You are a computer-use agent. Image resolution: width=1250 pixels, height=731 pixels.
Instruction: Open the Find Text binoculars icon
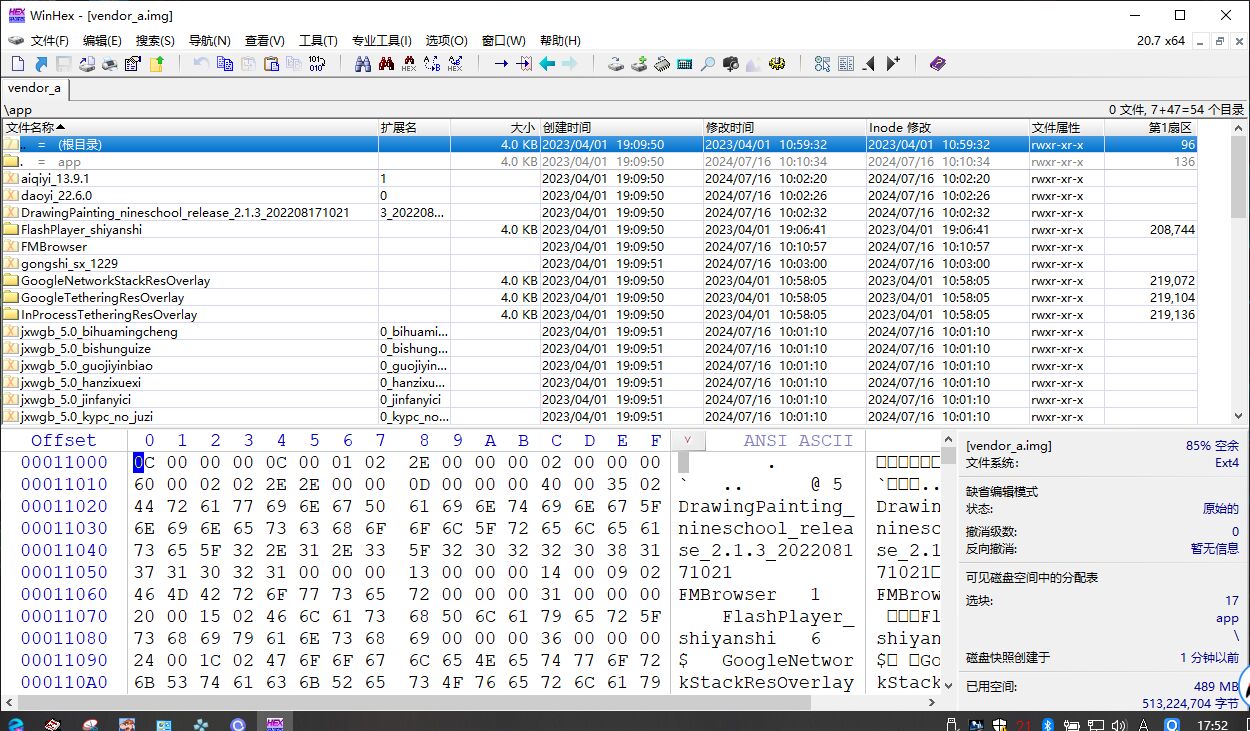362,64
